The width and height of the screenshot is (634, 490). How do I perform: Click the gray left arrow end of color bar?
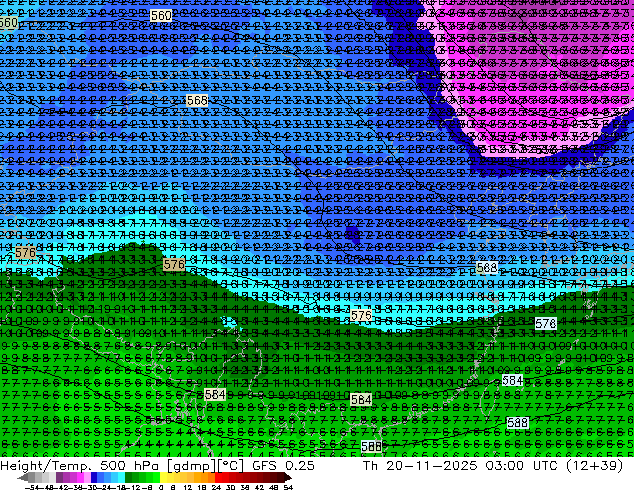click(x=22, y=477)
